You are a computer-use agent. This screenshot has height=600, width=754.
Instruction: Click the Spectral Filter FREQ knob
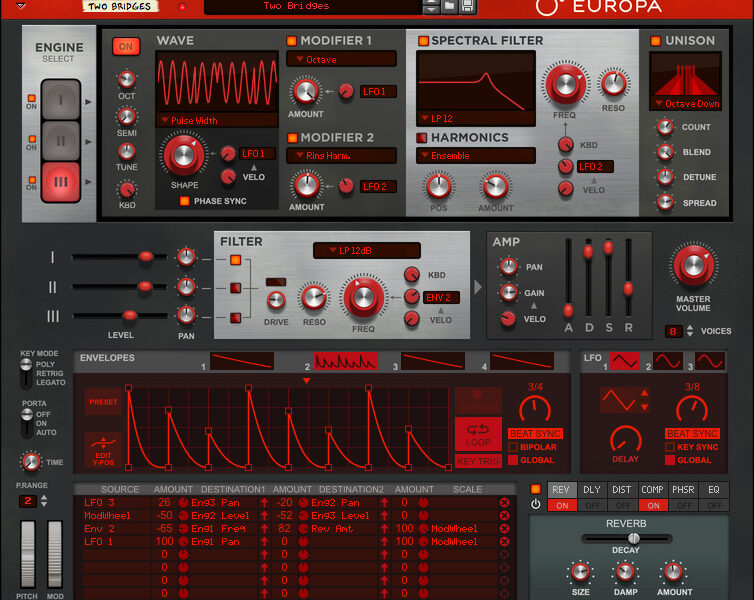566,84
